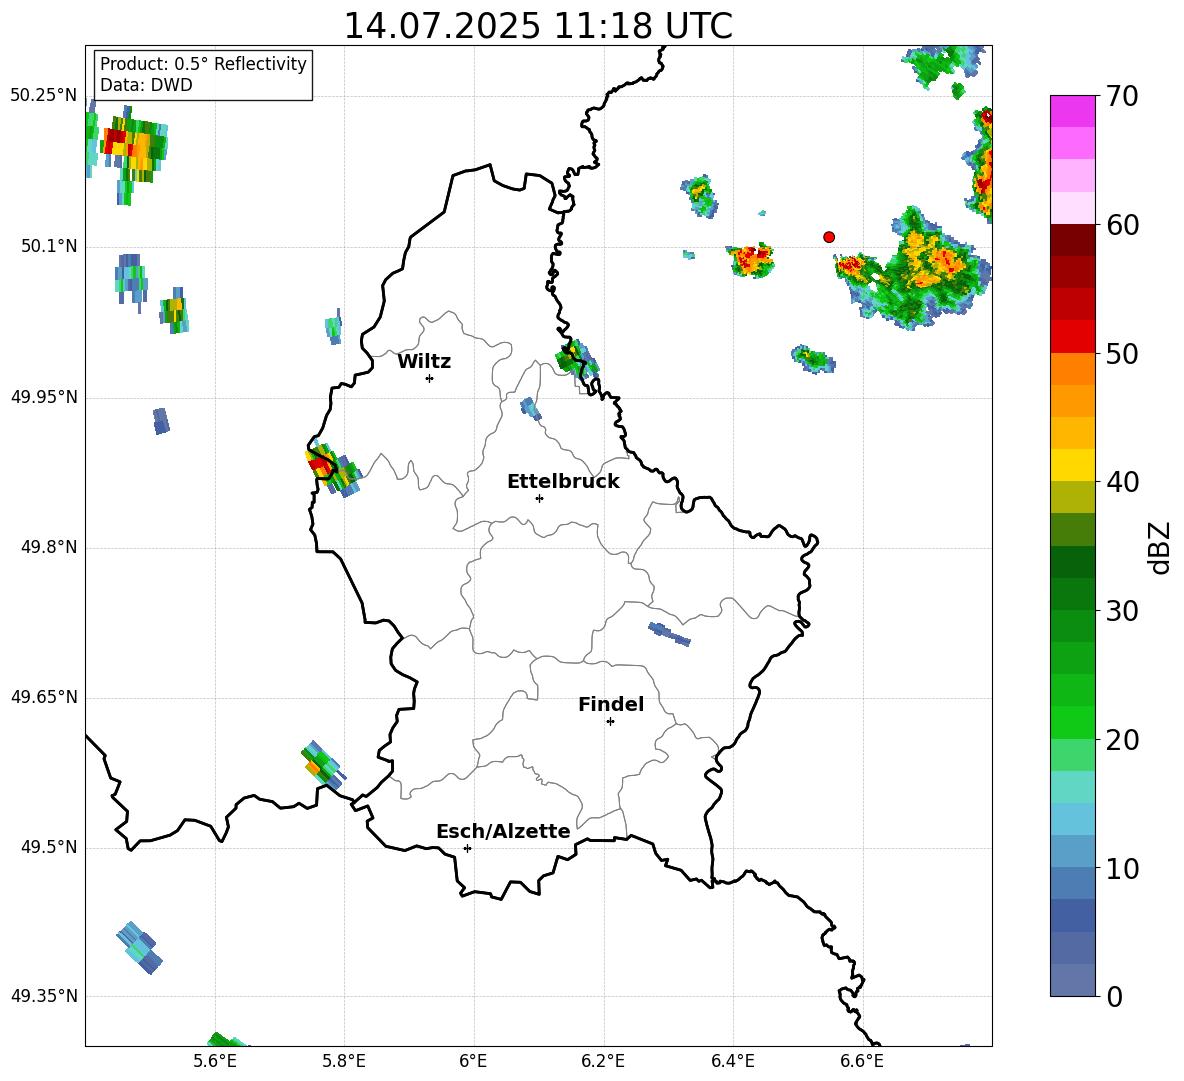Click the 50.1°N latitude label
The height and width of the screenshot is (1081, 1184).
49,246
